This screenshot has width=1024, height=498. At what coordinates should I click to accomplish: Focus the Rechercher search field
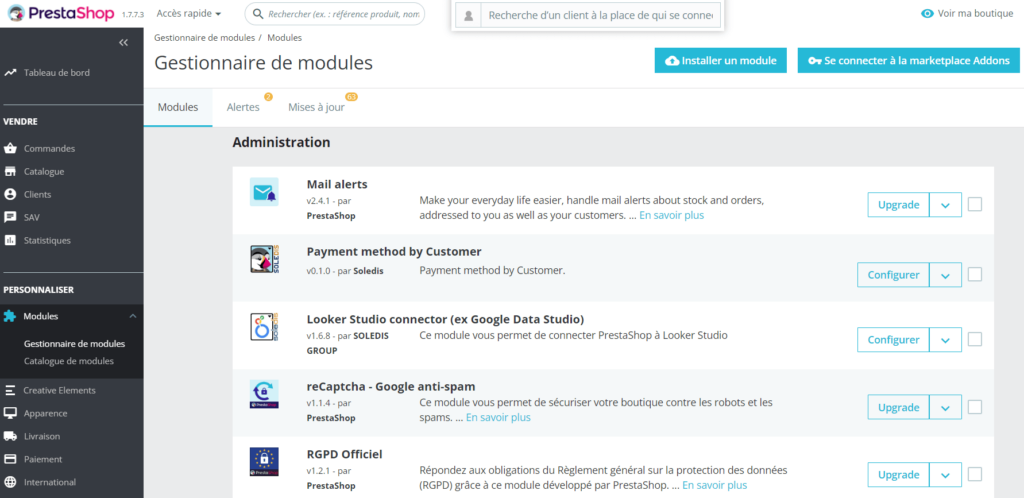click(335, 14)
